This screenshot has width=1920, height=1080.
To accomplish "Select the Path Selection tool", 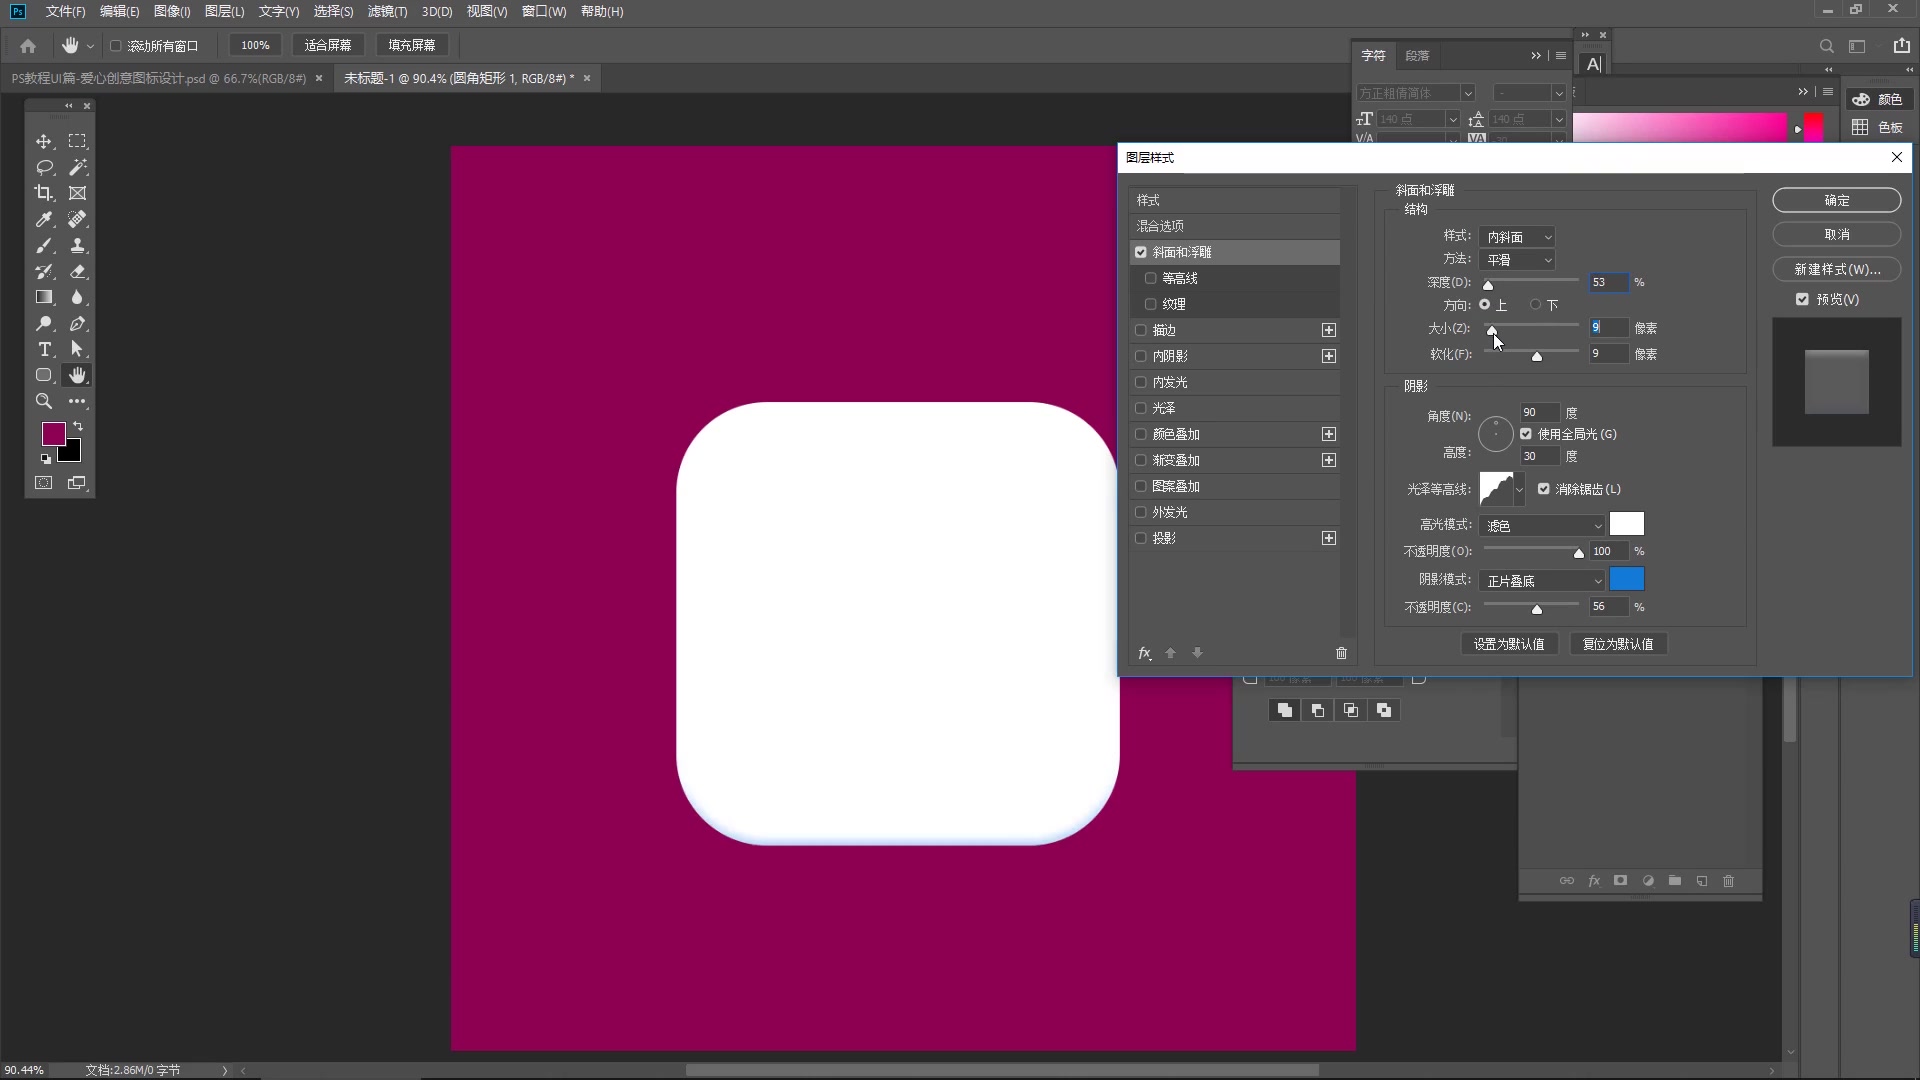I will (77, 349).
